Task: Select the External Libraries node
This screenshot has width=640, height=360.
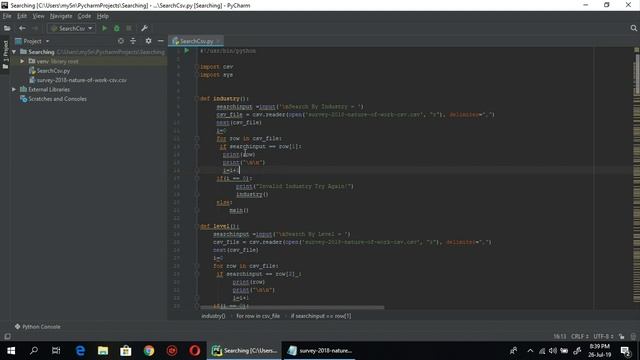Action: coord(45,89)
